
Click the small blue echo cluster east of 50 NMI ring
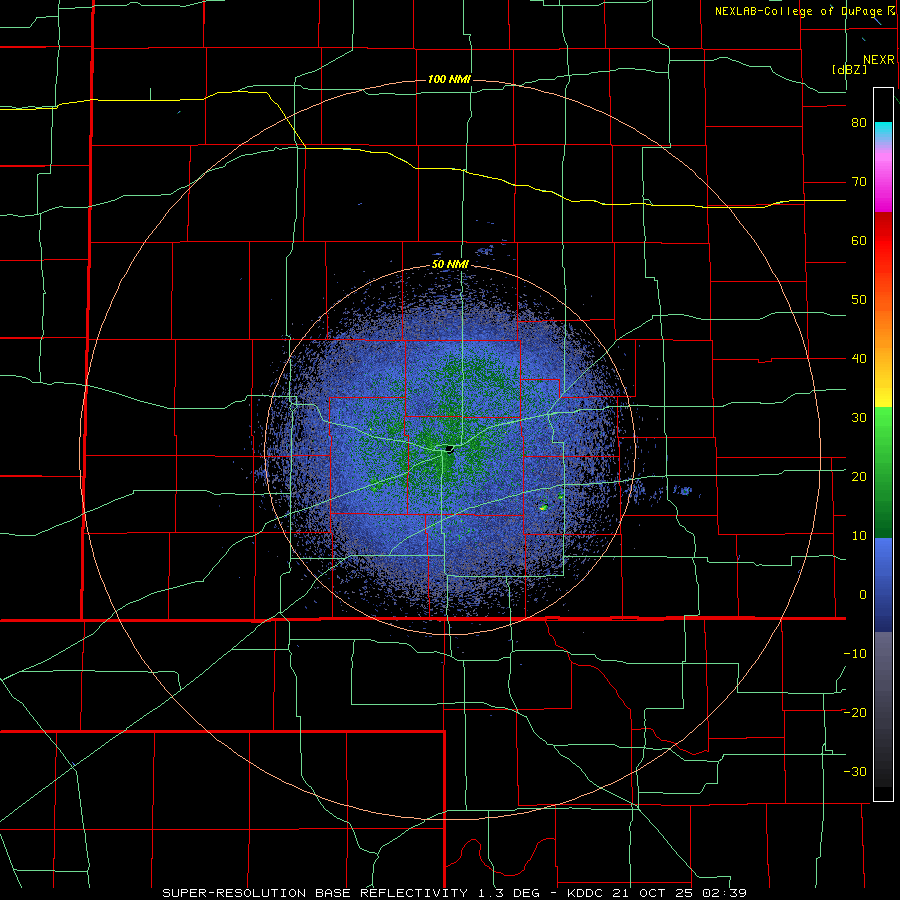[683, 491]
